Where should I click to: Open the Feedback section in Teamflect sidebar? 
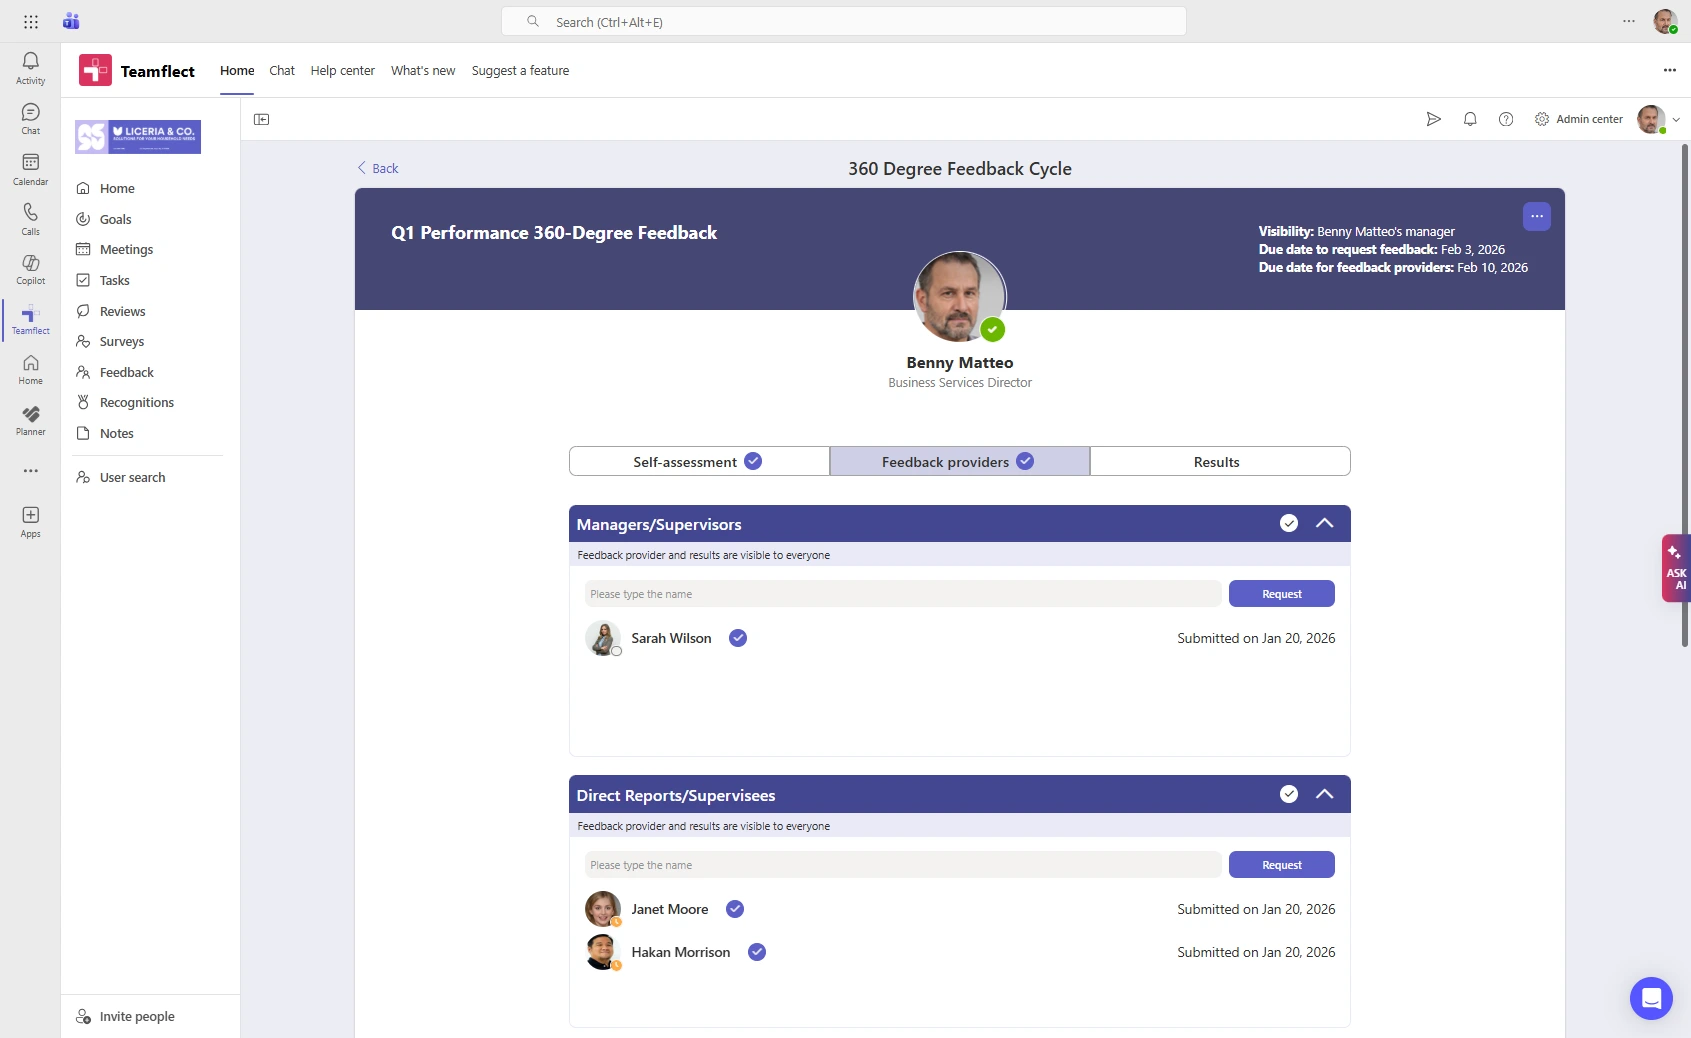tap(127, 372)
